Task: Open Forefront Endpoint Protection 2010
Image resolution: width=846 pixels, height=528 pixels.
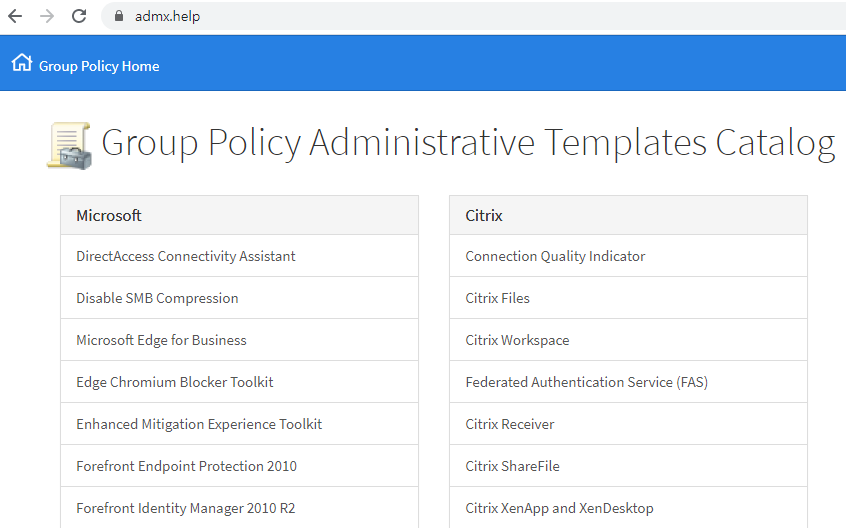Action: [240, 467]
